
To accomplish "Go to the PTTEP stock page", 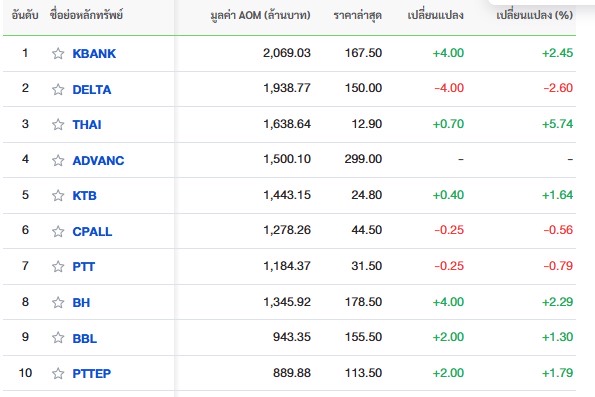I will [92, 373].
